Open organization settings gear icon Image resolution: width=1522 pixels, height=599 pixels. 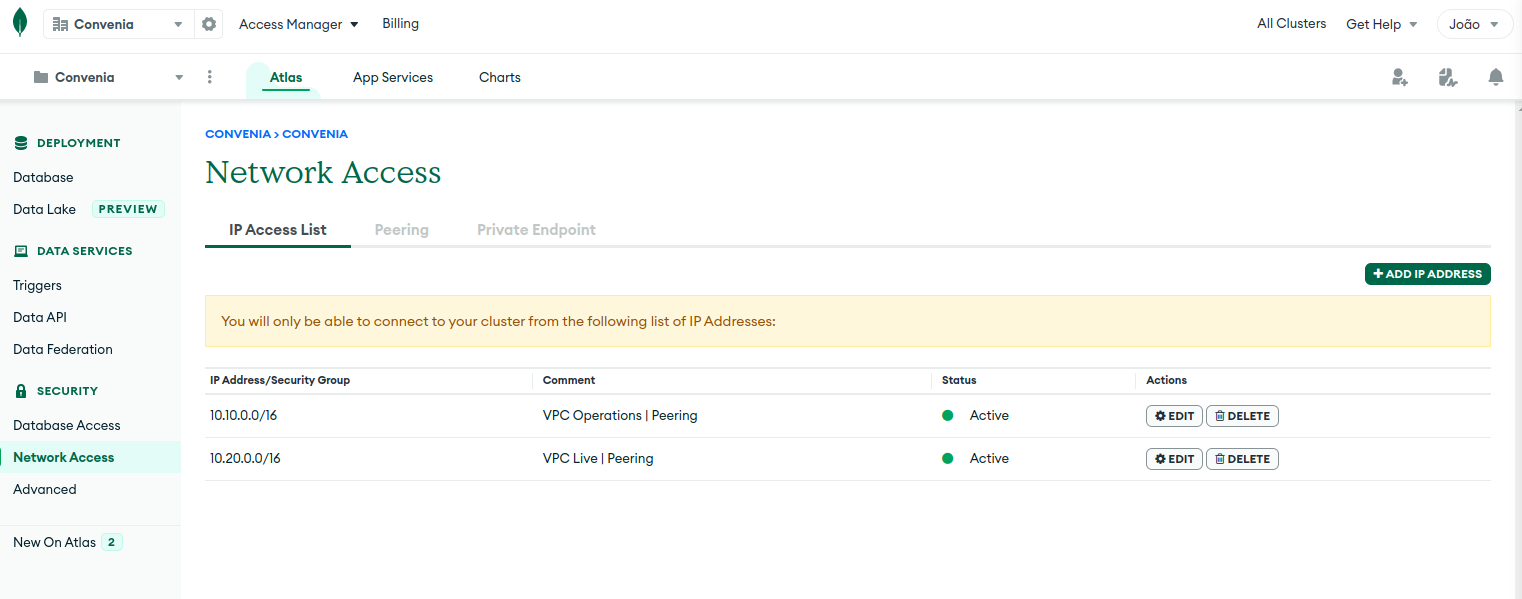pos(209,24)
